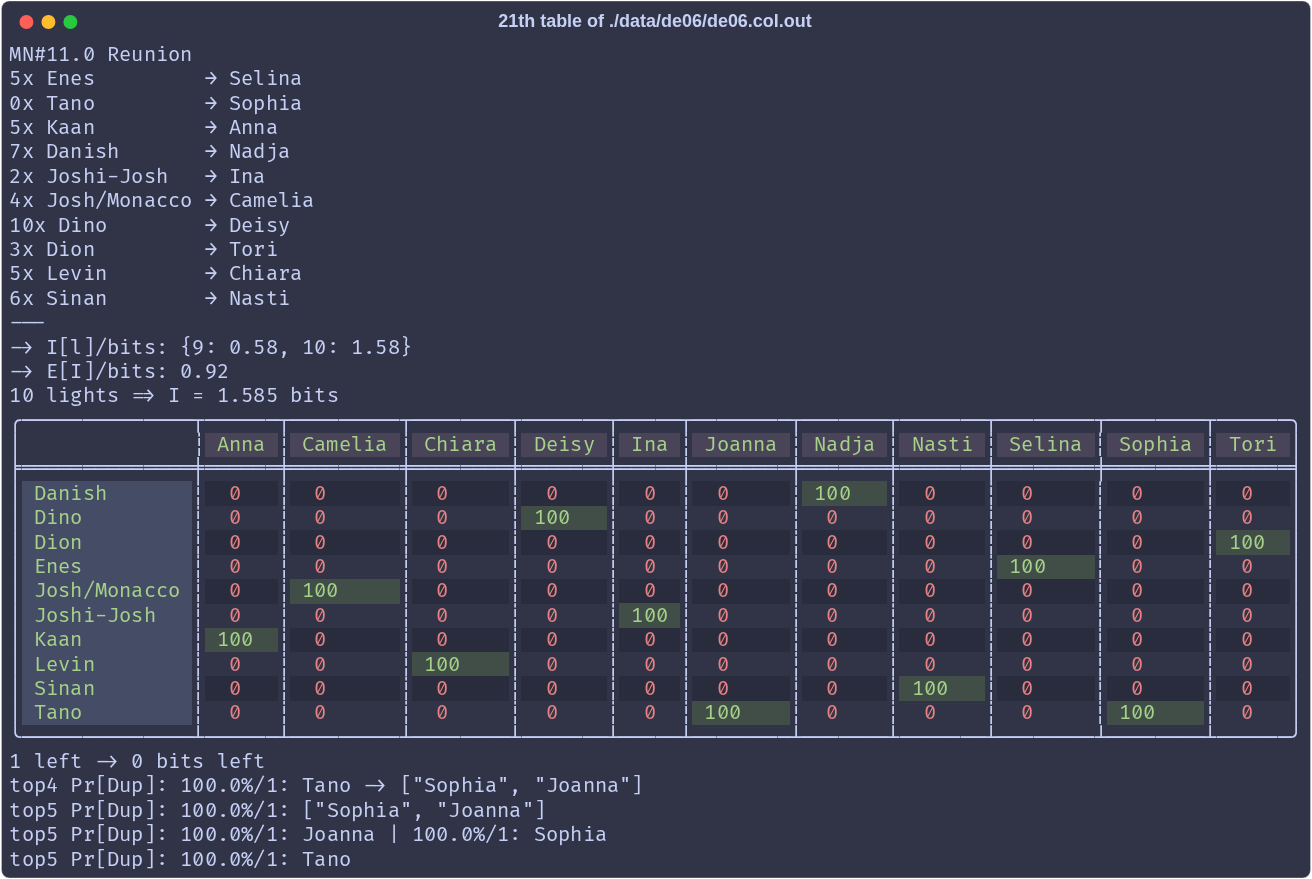Click the 100 cell for Sinan and Nasti

[942, 688]
